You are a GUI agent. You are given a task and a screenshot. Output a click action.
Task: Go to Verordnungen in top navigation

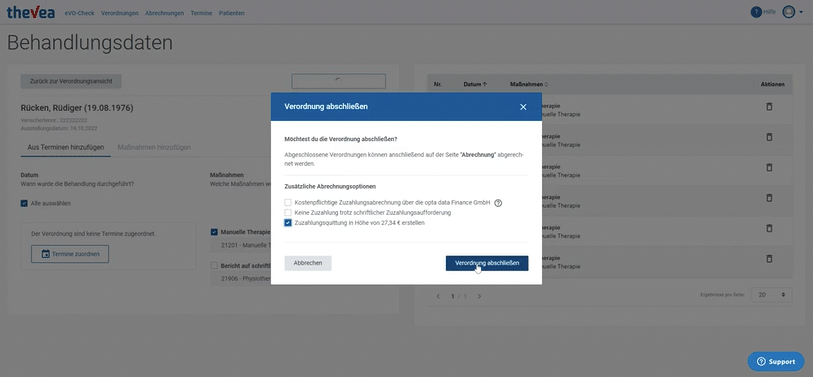(120, 13)
